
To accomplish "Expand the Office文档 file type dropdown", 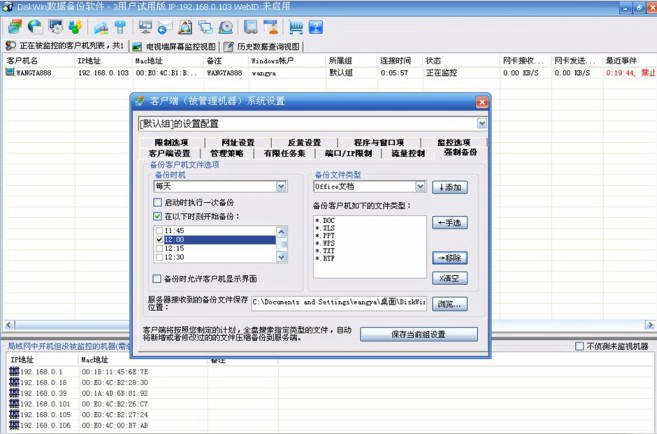I will (420, 186).
